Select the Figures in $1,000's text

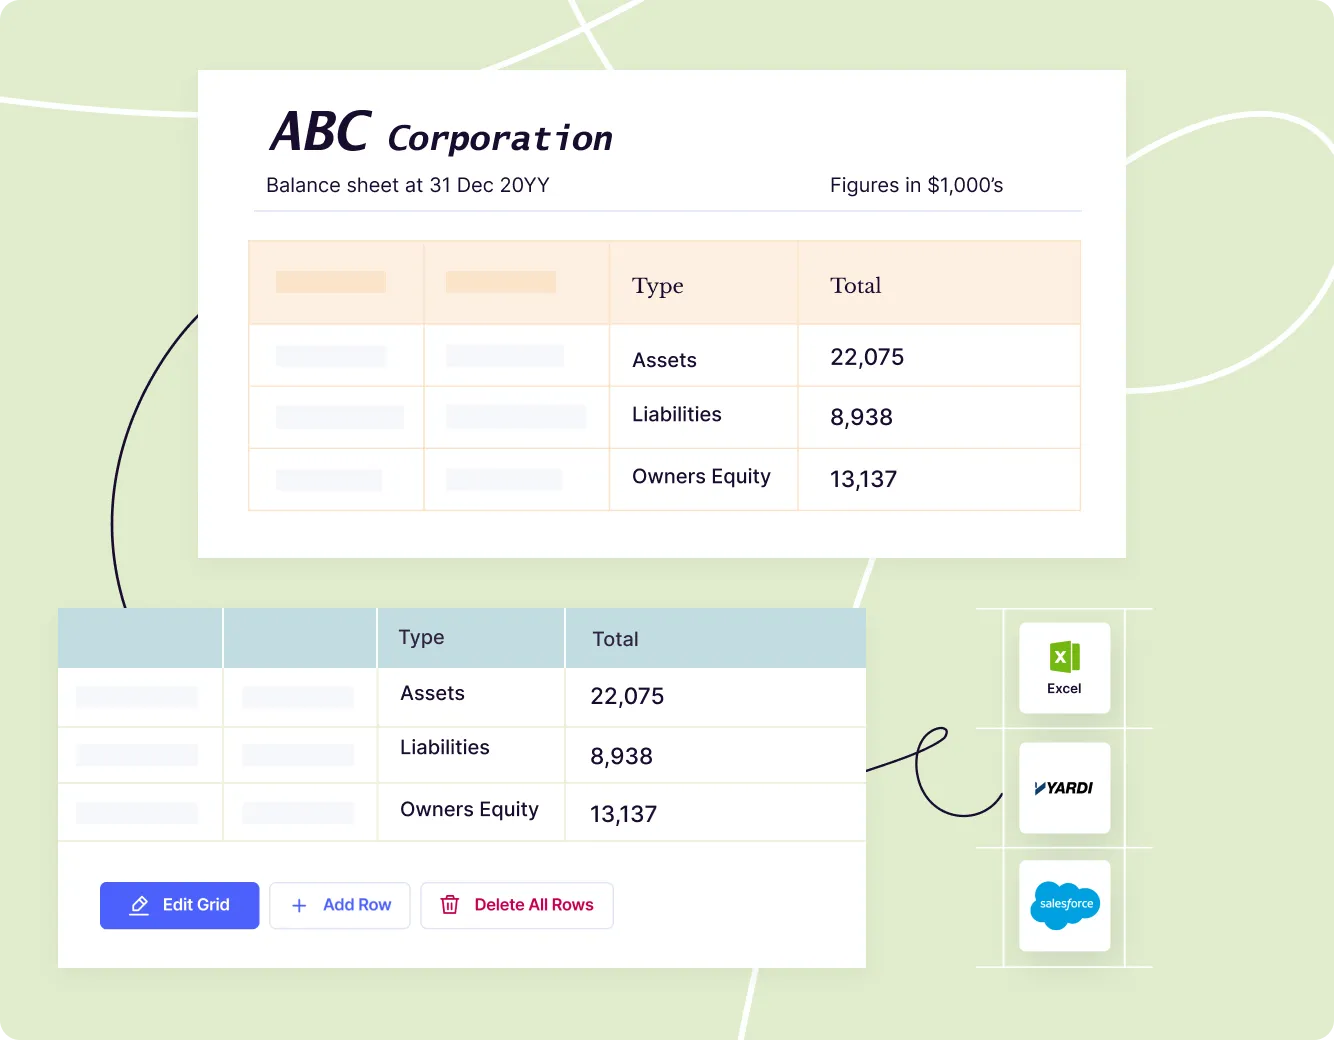click(x=916, y=185)
